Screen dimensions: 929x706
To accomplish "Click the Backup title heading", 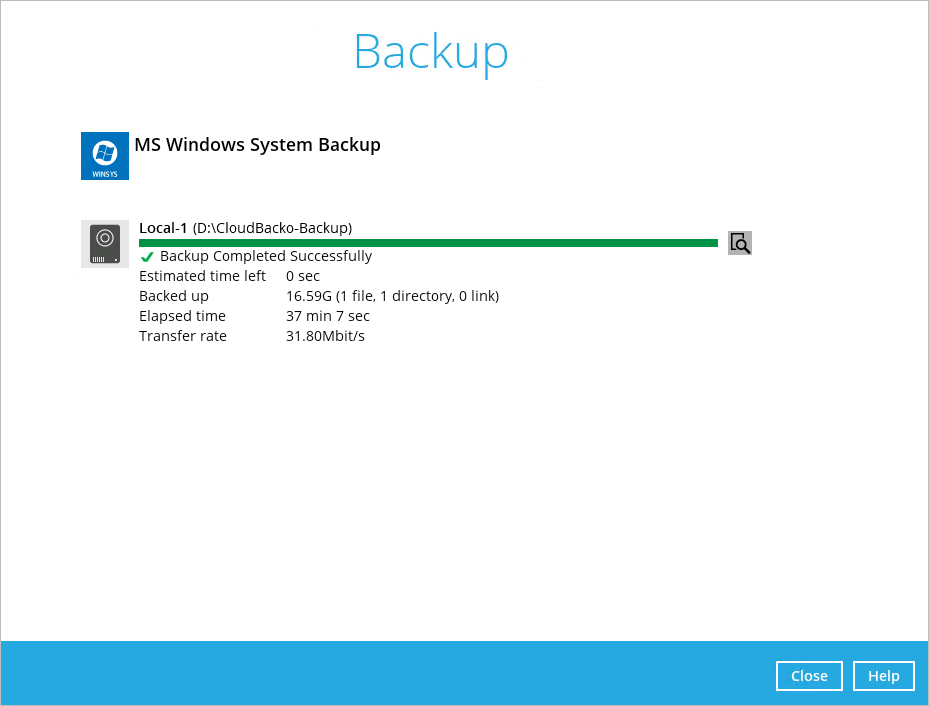I will (x=430, y=52).
